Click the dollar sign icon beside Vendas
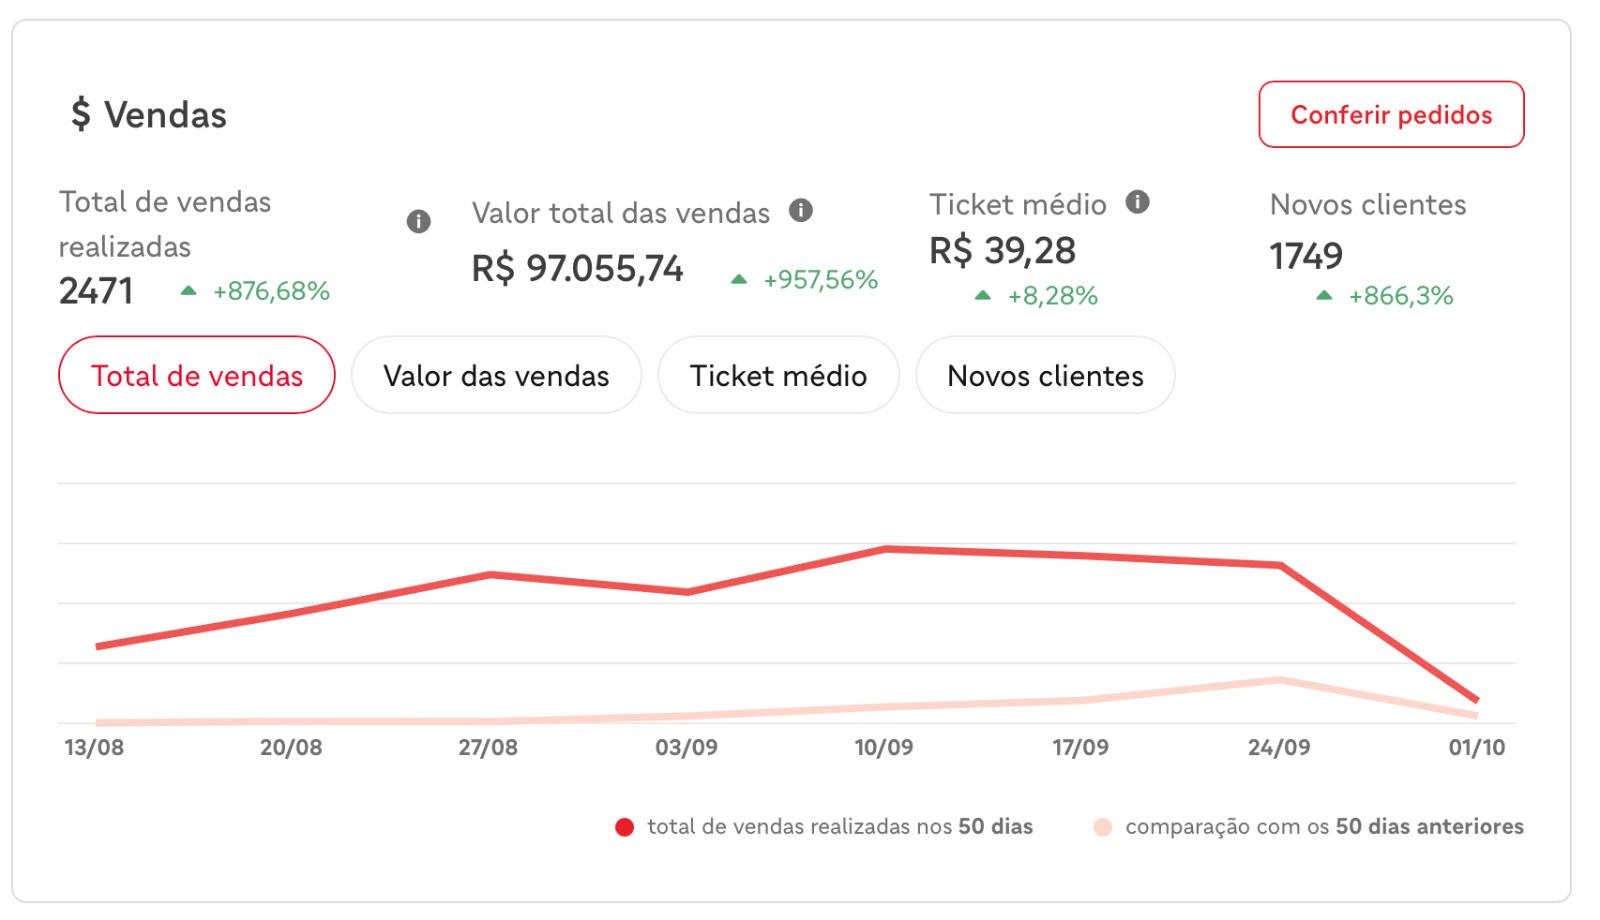The image size is (1600, 920). tap(81, 114)
